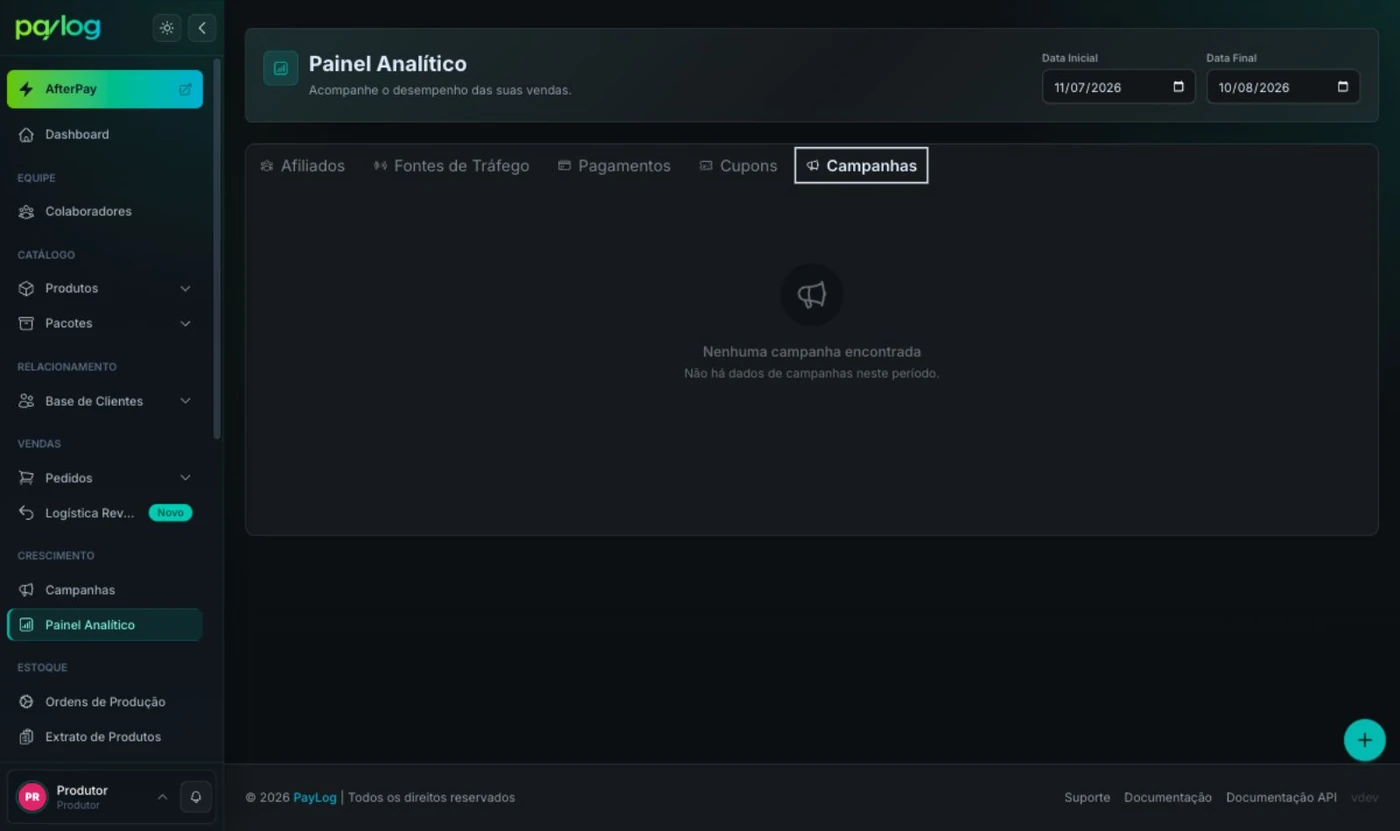
Task: Switch to the Afiliados tab
Action: (302, 166)
